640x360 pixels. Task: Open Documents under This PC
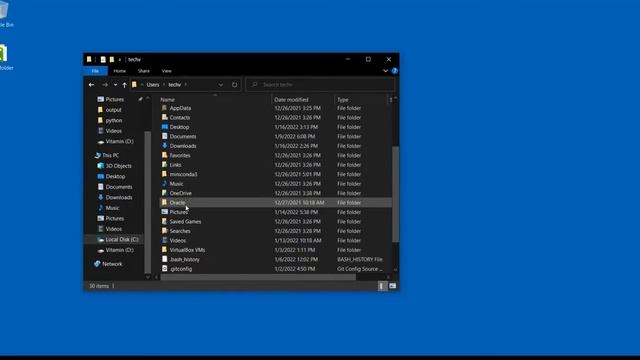tap(119, 187)
